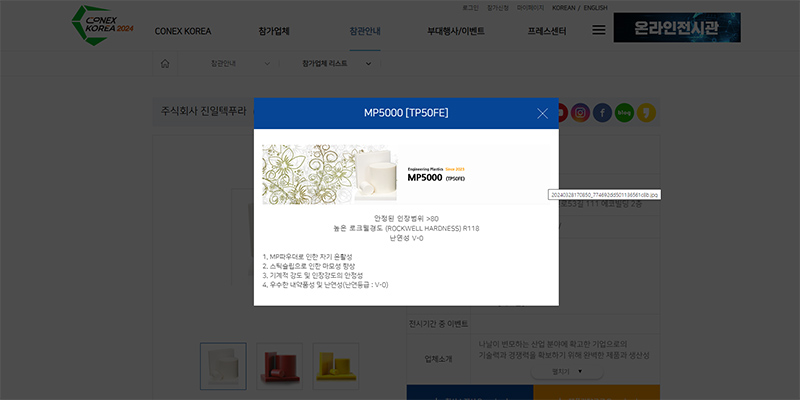Image resolution: width=800 pixels, height=400 pixels.
Task: Open the CONEX KOREA menu
Action: click(183, 31)
